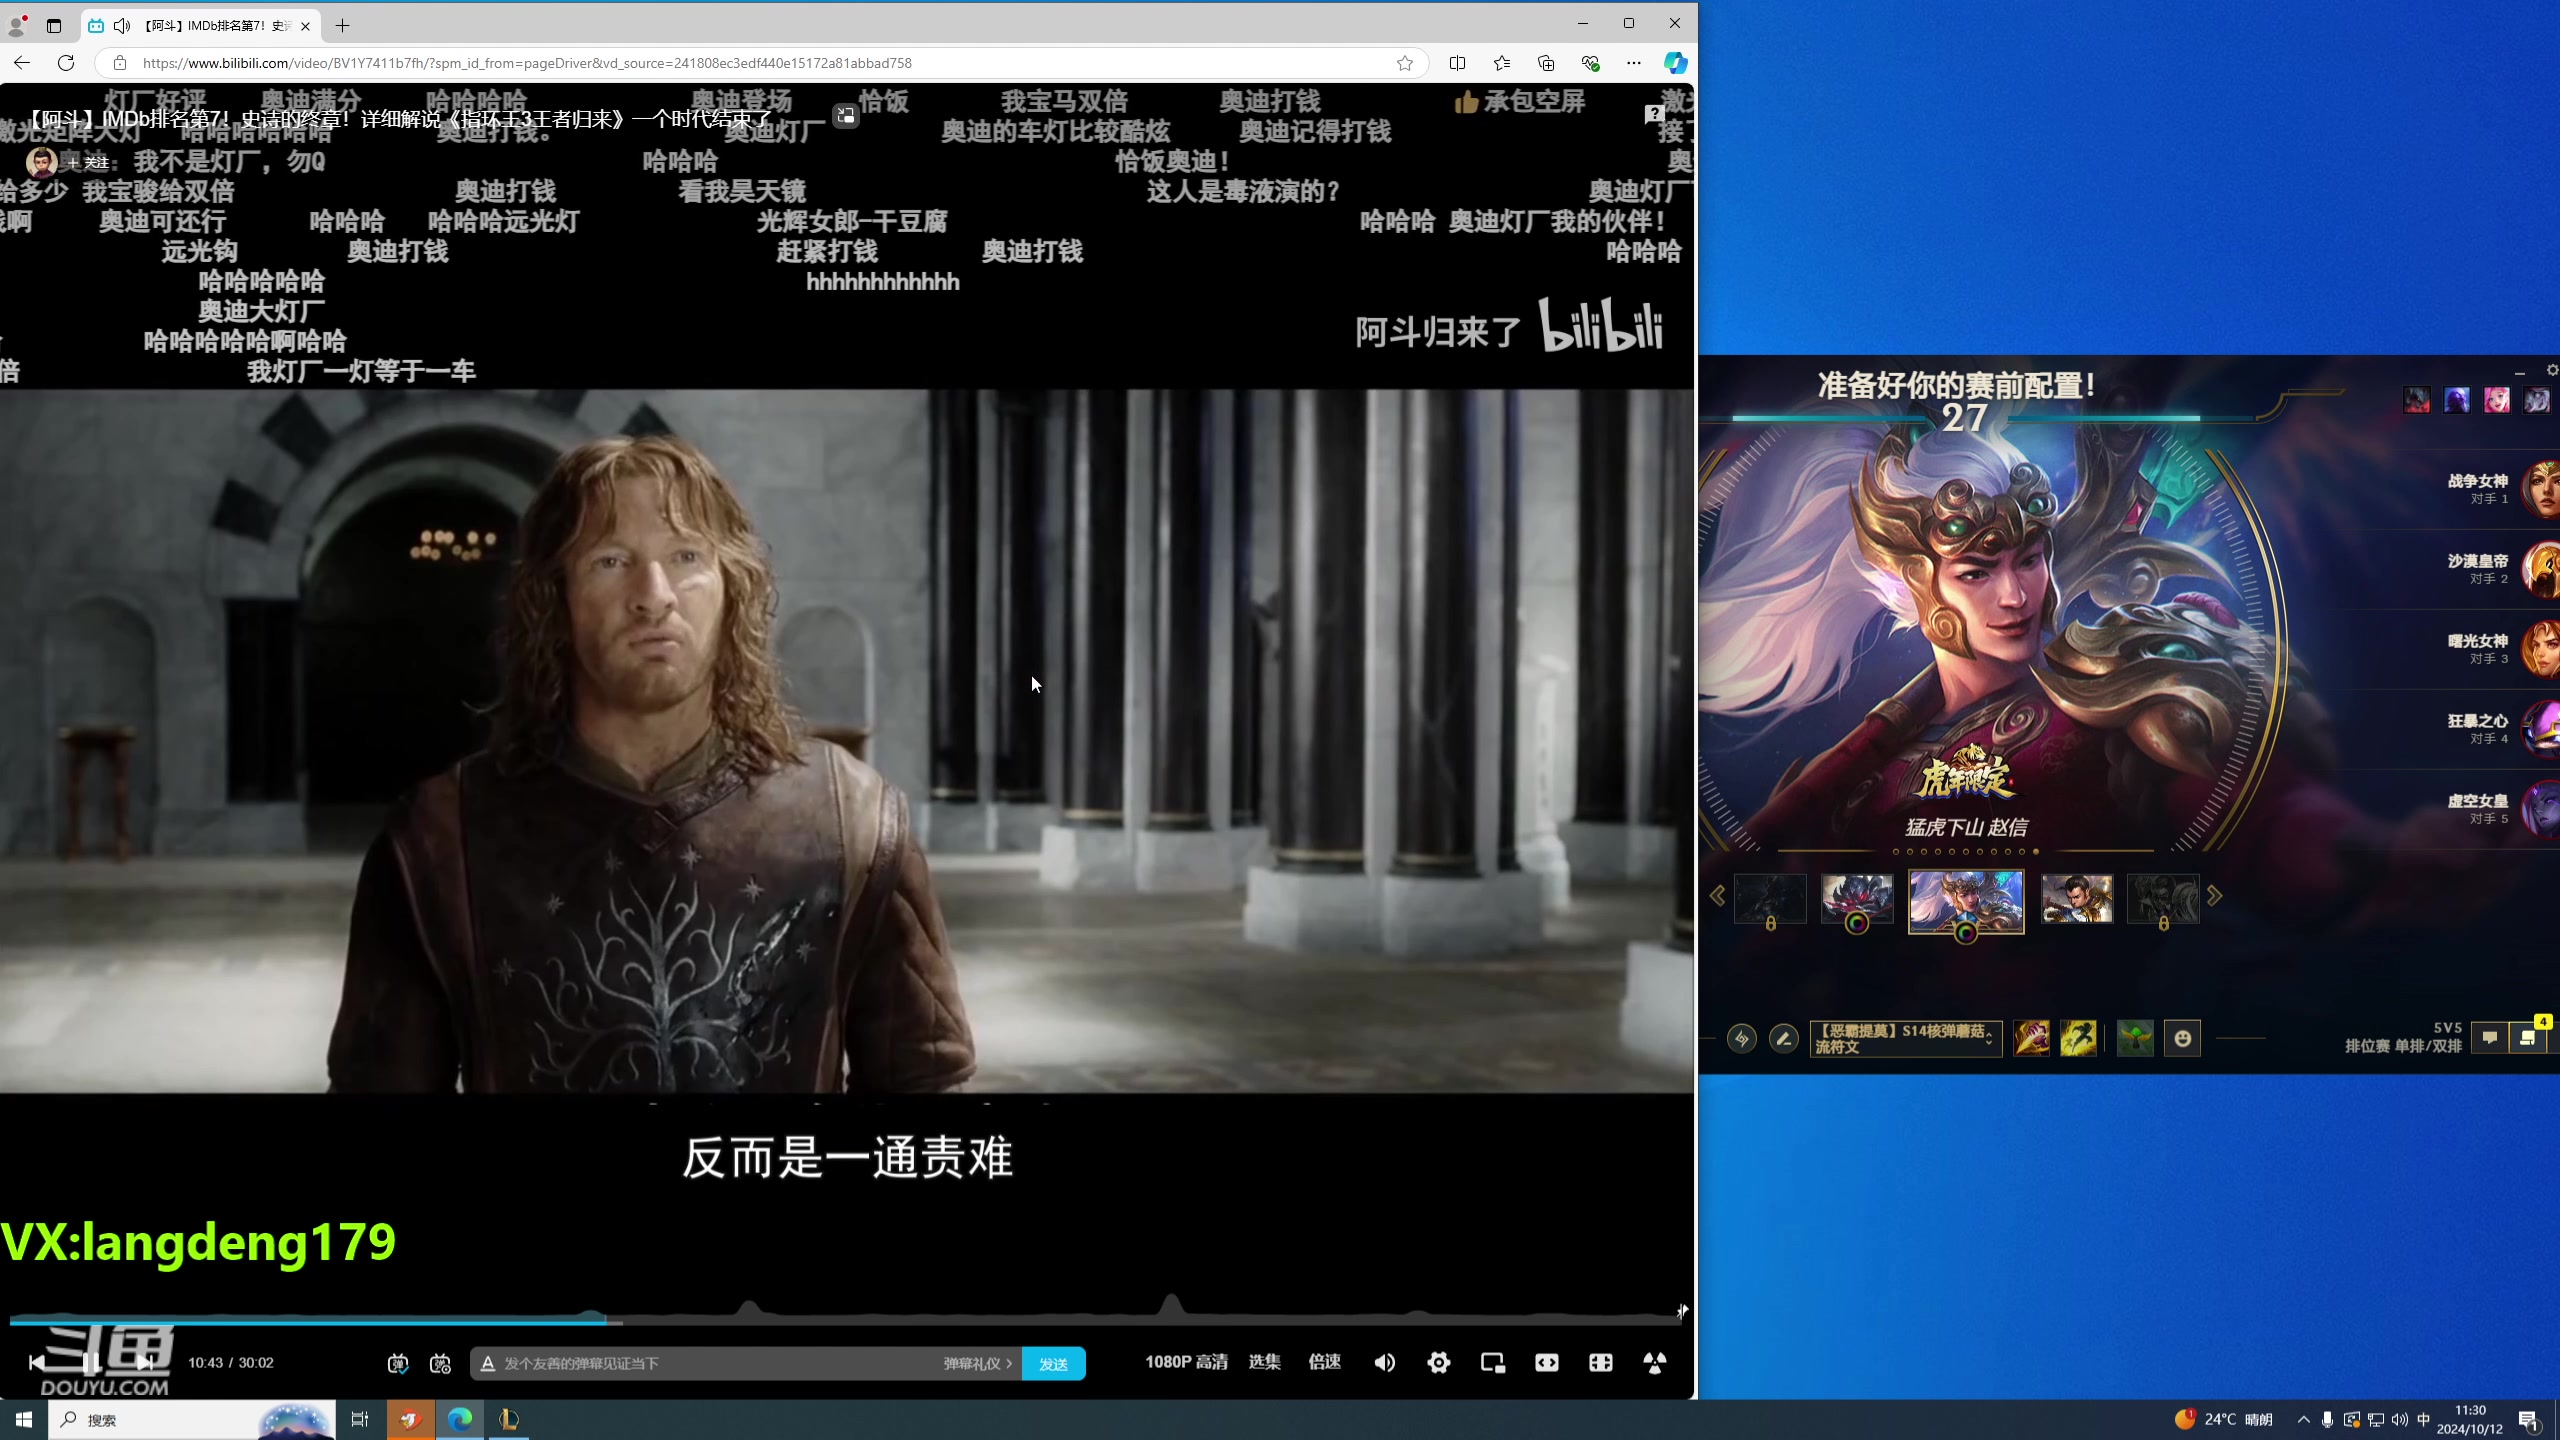Open the uploader's avatar profile
This screenshot has height=1440, width=2560.
click(42, 162)
